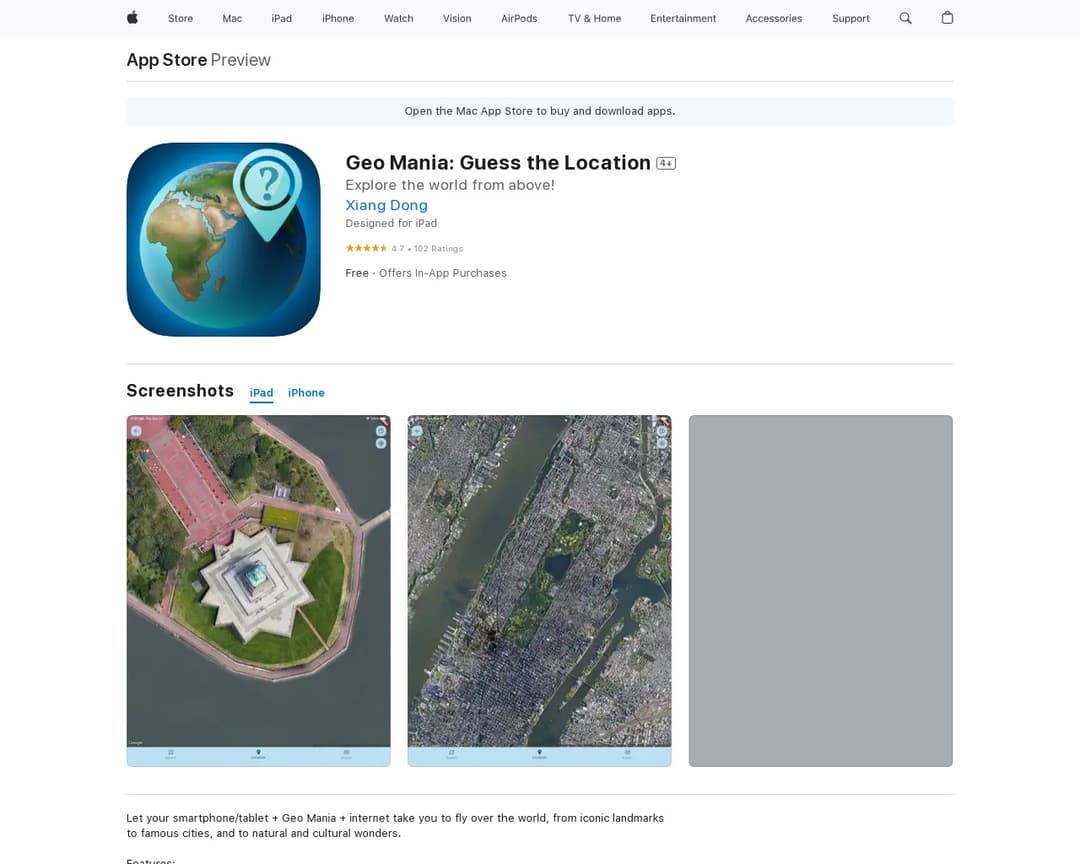Click the Xiang Dong developer link

[386, 205]
